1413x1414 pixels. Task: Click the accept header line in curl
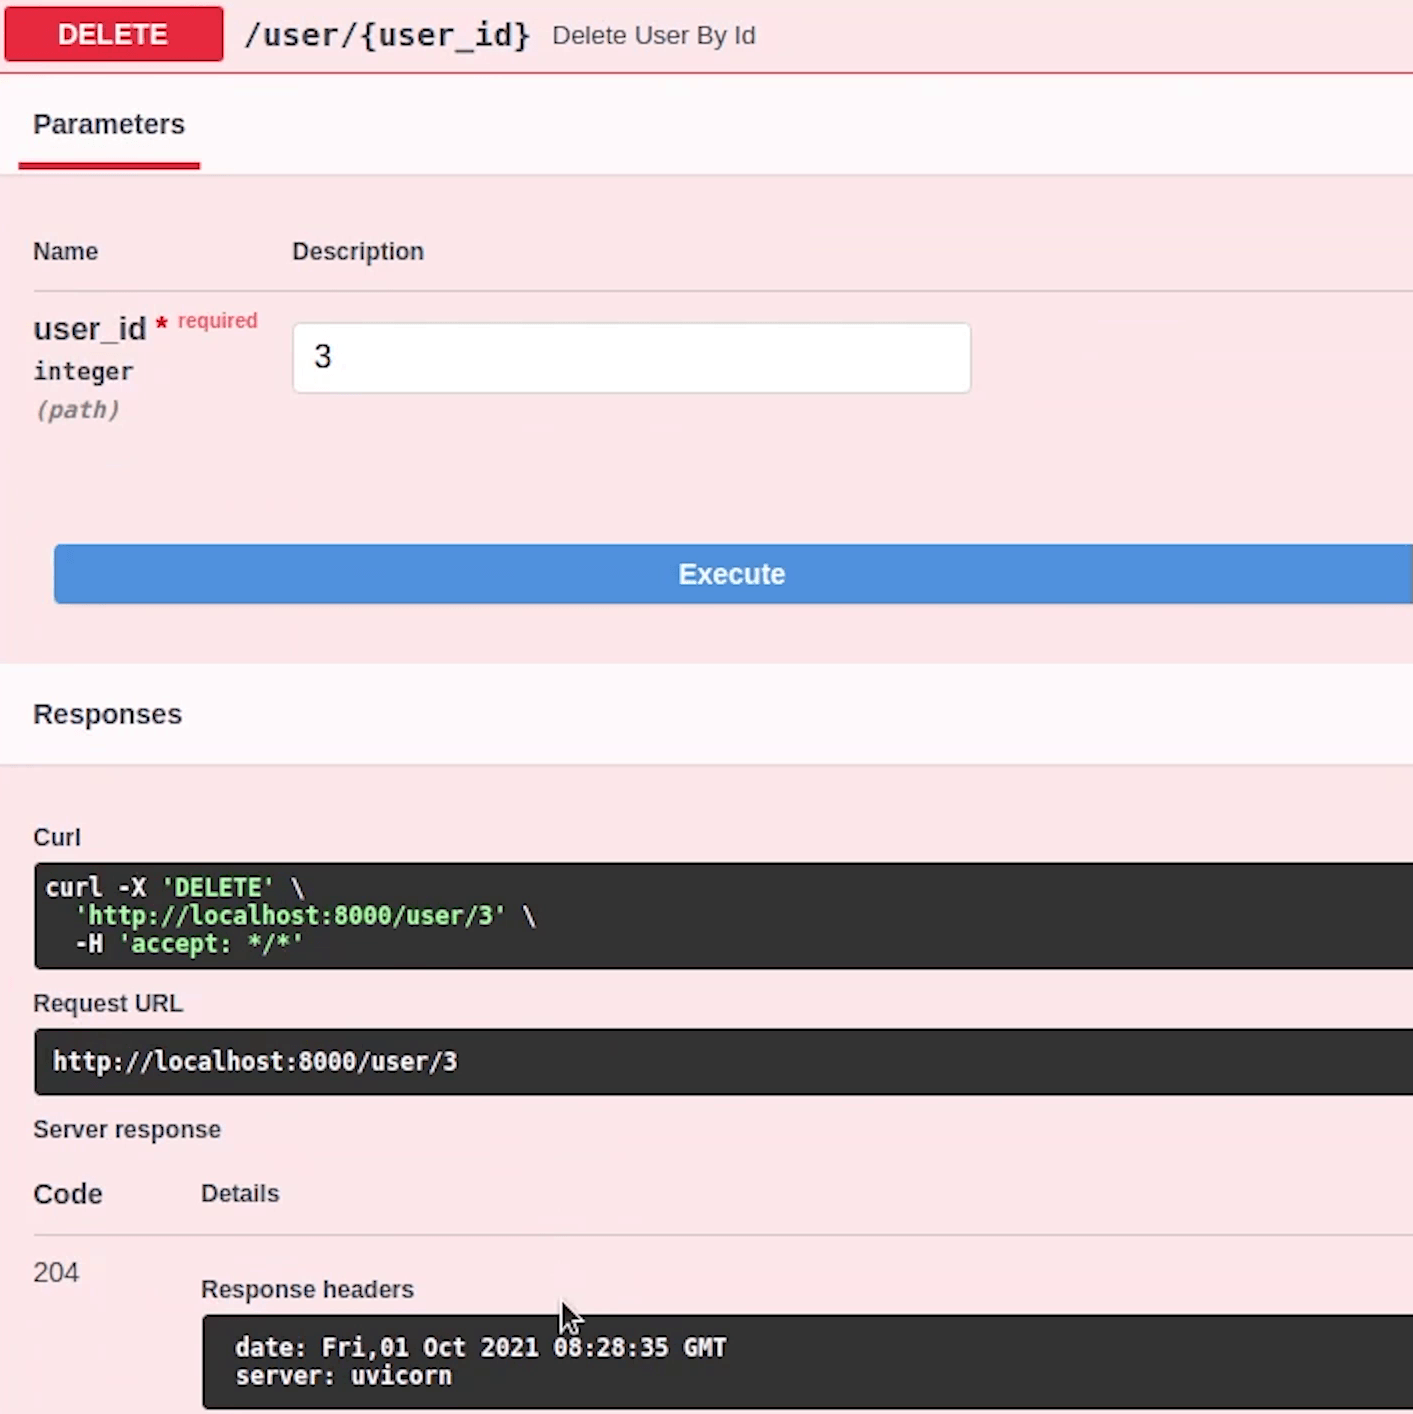click(190, 944)
